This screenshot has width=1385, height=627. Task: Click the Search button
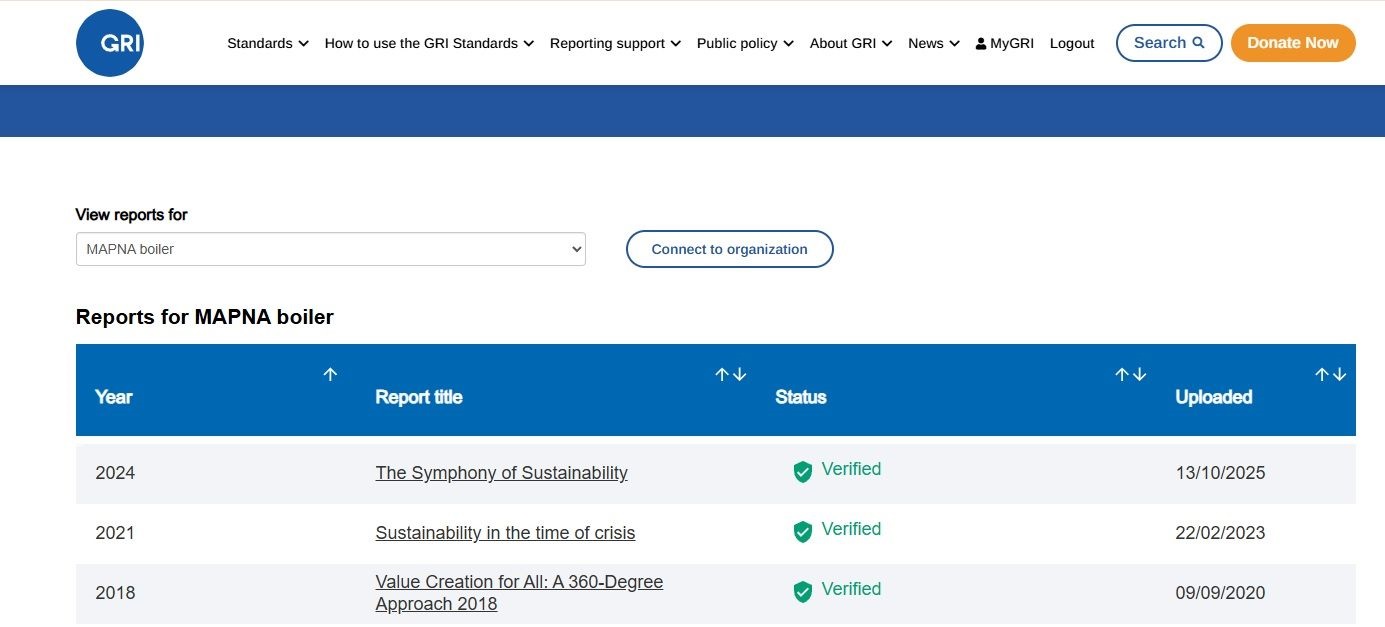pos(1168,43)
